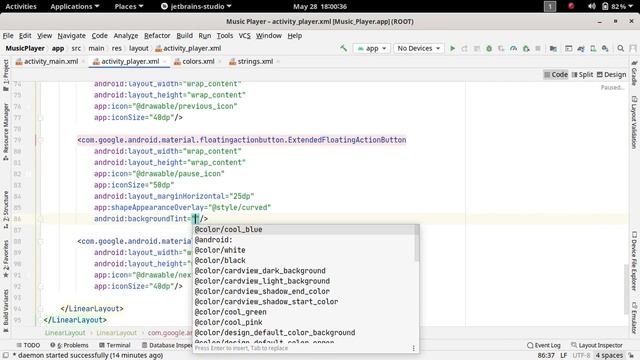The height and width of the screenshot is (360, 640).
Task: Open the File menu
Action: pos(8,36)
